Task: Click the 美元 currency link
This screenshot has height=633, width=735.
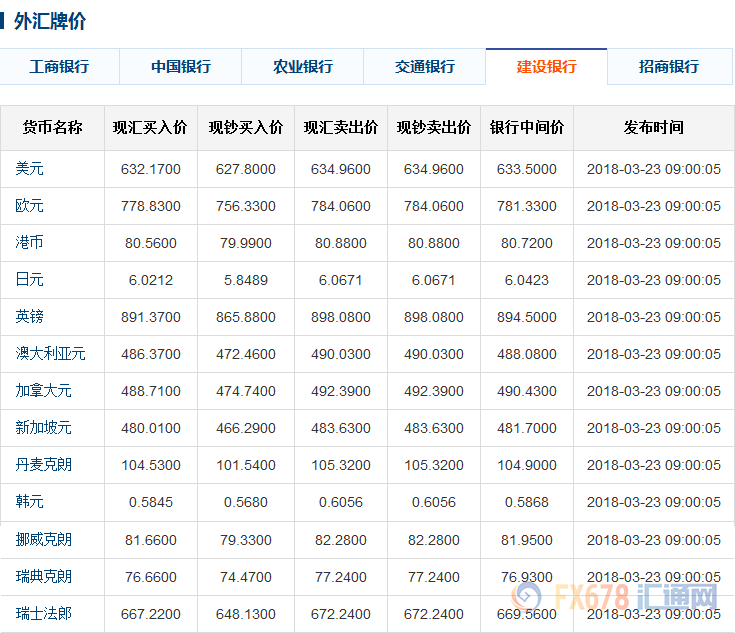Action: point(30,169)
